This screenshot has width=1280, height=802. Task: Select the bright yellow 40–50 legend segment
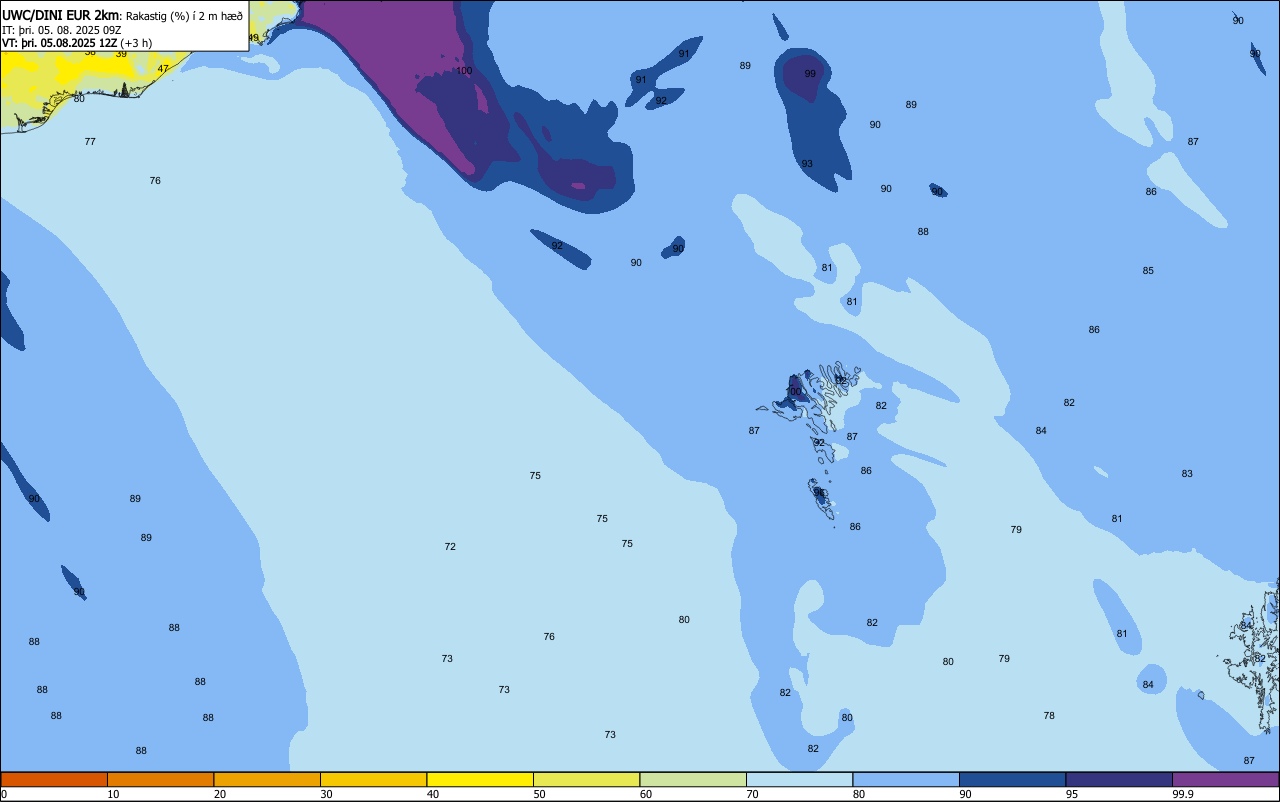point(480,779)
